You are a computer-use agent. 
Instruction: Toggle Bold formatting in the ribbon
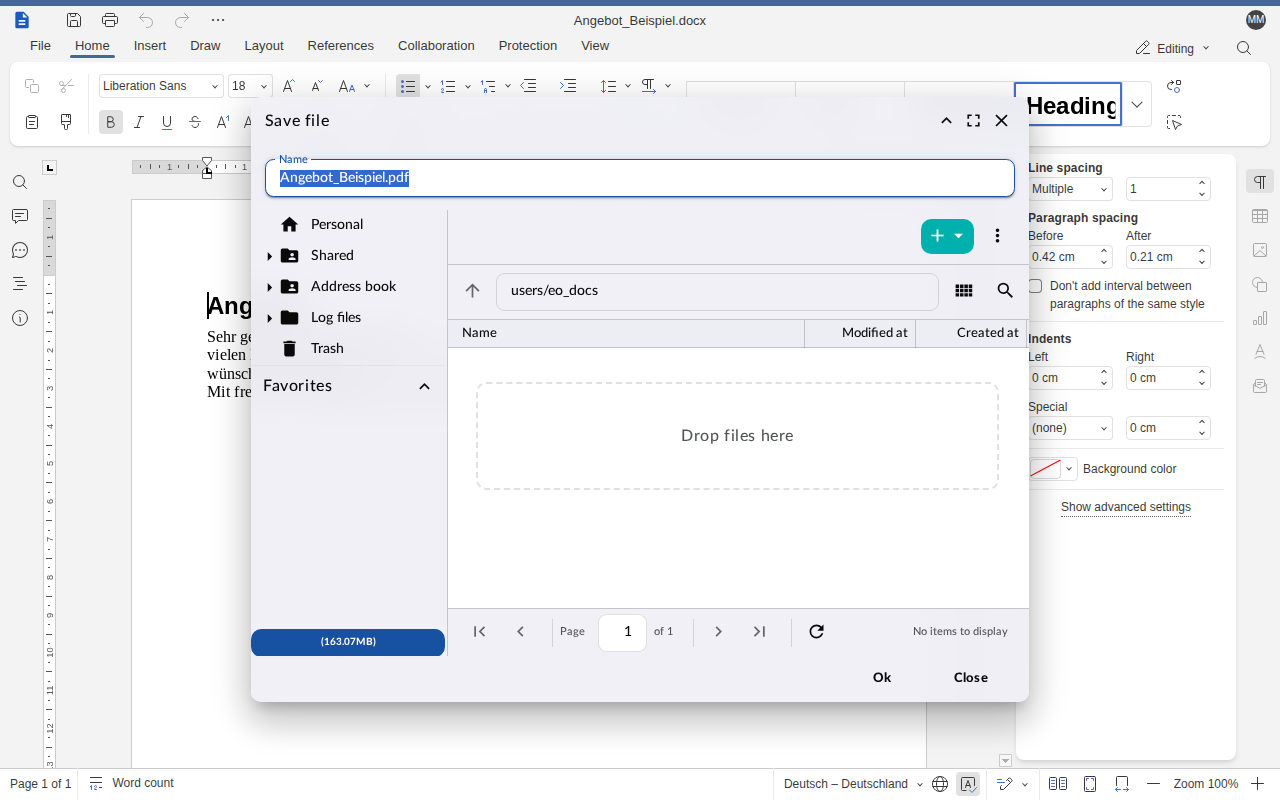click(110, 122)
